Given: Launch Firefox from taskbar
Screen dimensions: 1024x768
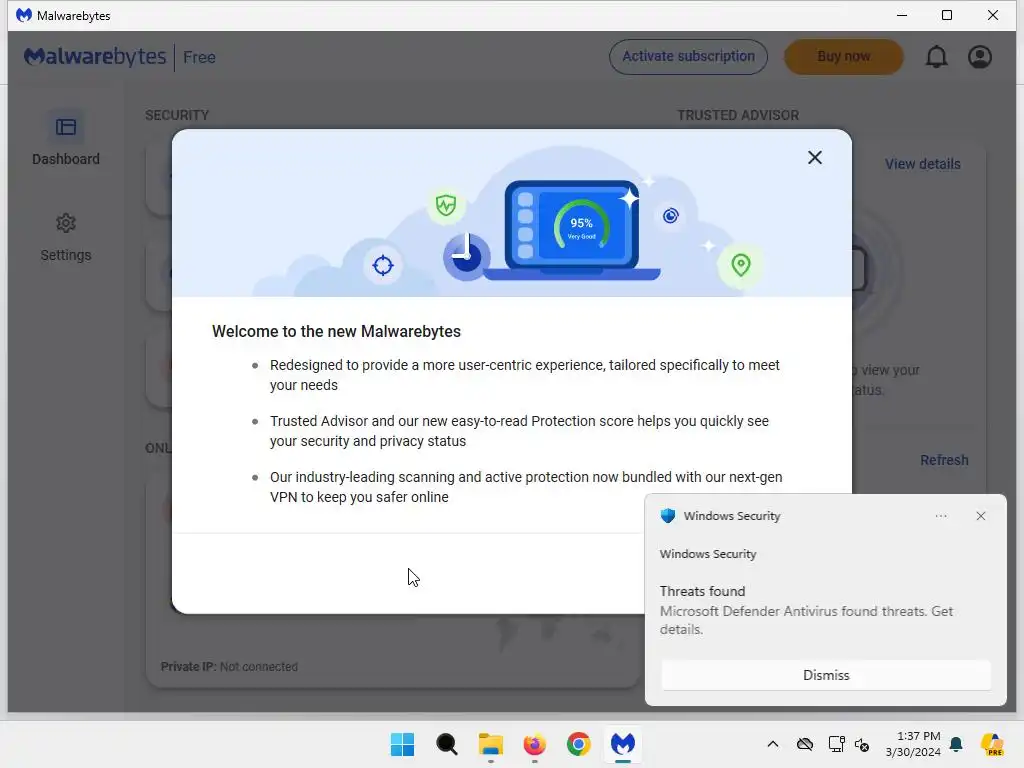Looking at the screenshot, I should [x=534, y=744].
